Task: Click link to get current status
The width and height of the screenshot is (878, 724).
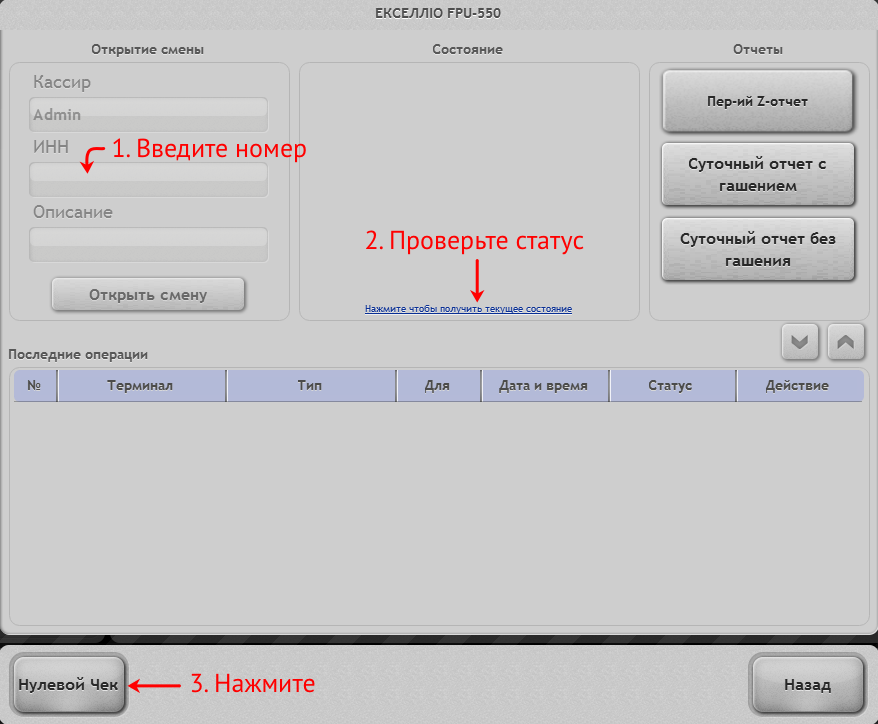Action: (468, 309)
